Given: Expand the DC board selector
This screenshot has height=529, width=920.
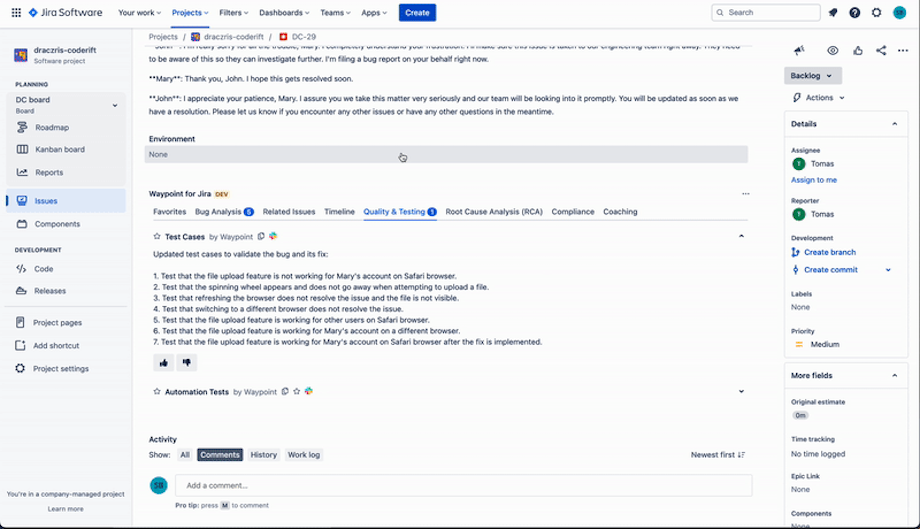Looking at the screenshot, I should 115,105.
